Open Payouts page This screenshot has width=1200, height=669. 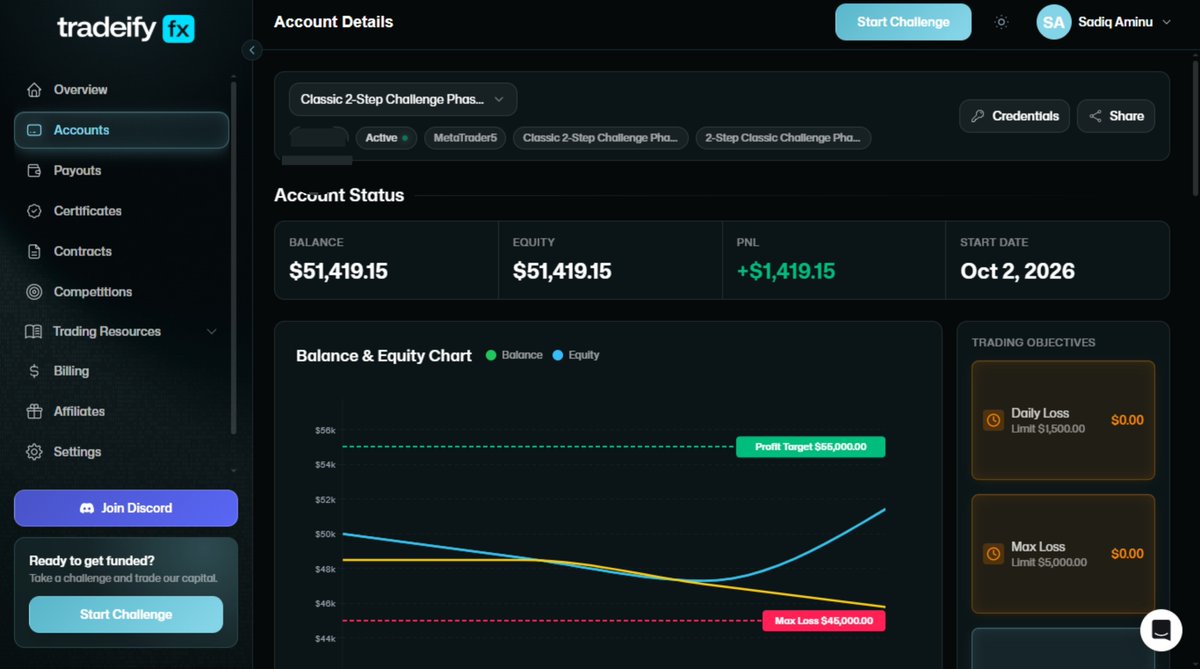tap(122, 171)
